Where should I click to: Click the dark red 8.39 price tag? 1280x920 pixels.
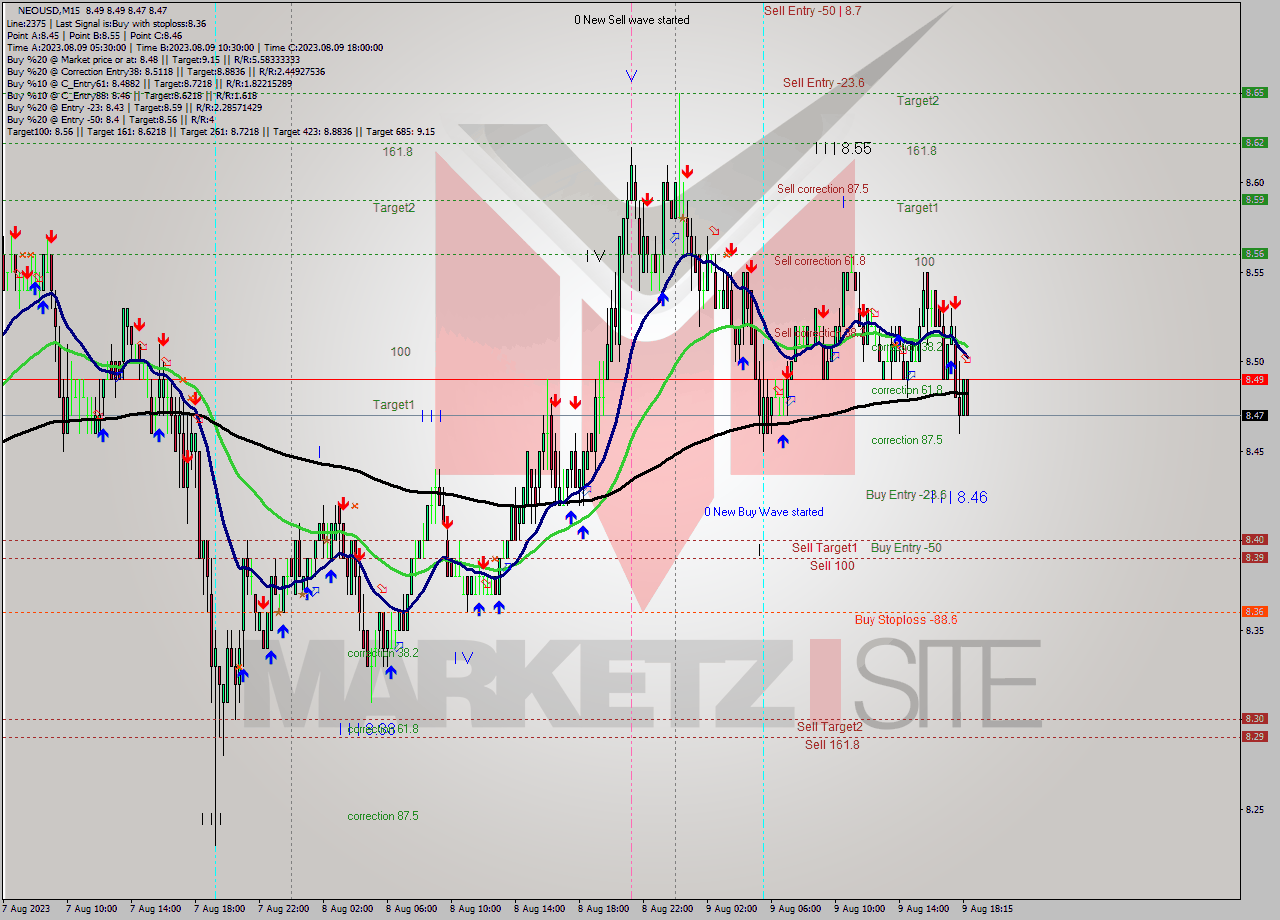click(x=1254, y=558)
